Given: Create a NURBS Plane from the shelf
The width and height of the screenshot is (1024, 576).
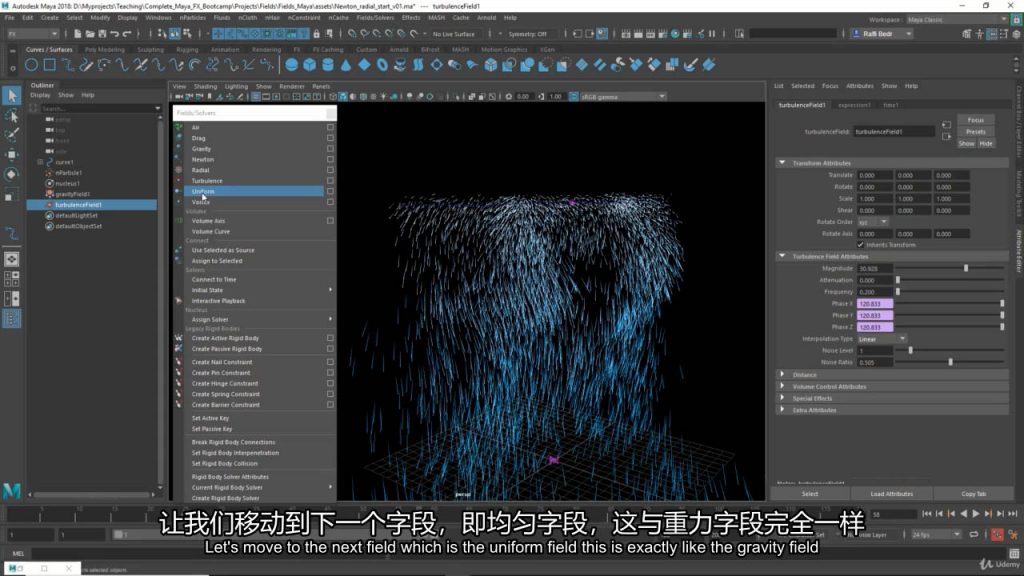Looking at the screenshot, I should pyautogui.click(x=364, y=65).
